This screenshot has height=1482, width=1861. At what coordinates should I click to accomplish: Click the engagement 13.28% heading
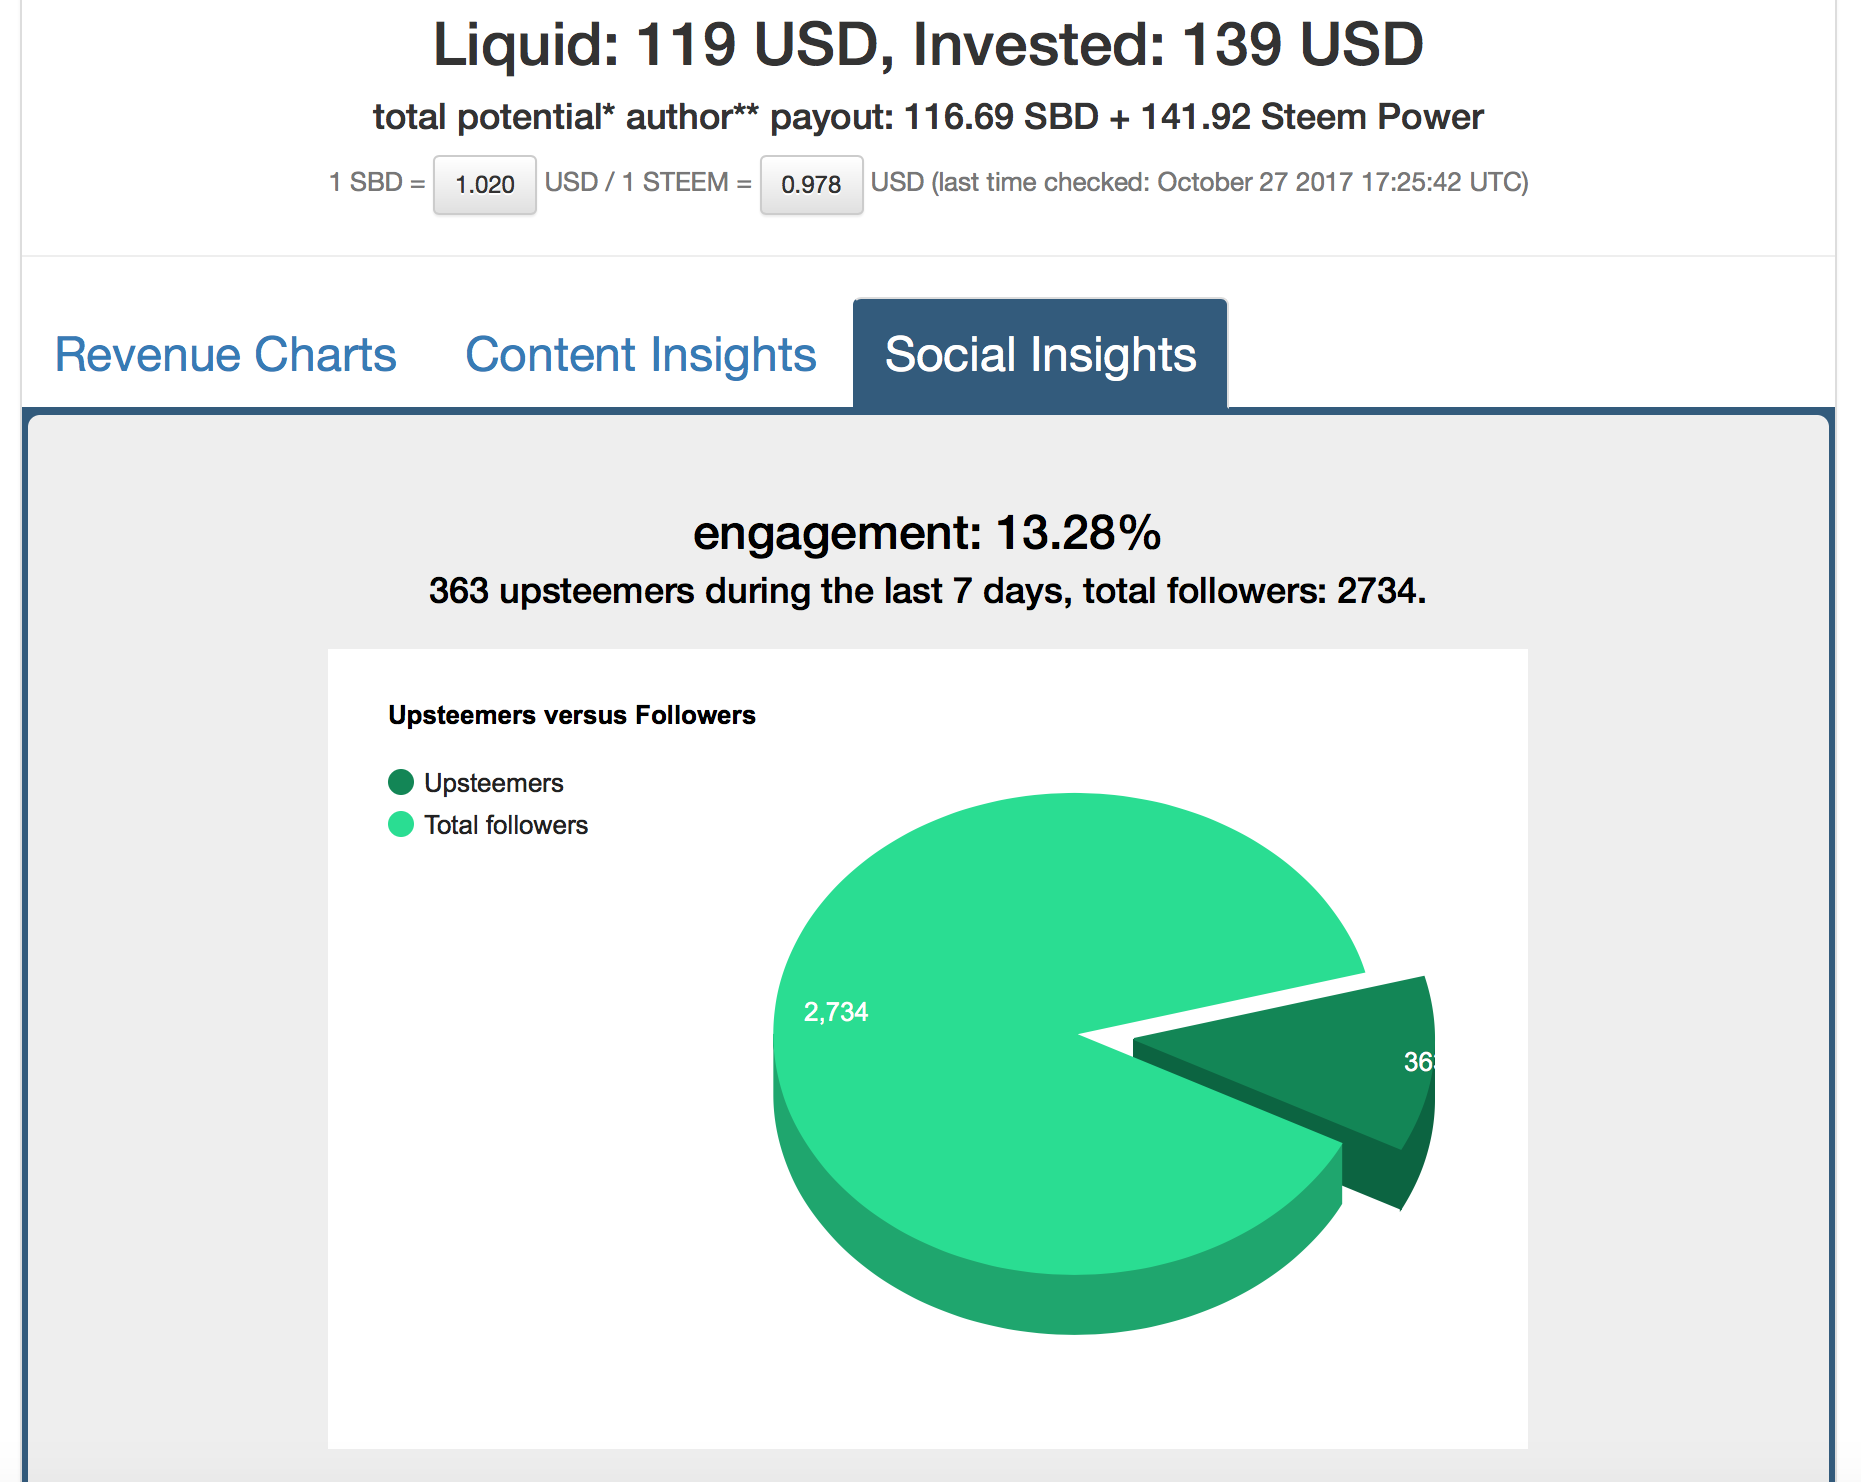[x=927, y=533]
